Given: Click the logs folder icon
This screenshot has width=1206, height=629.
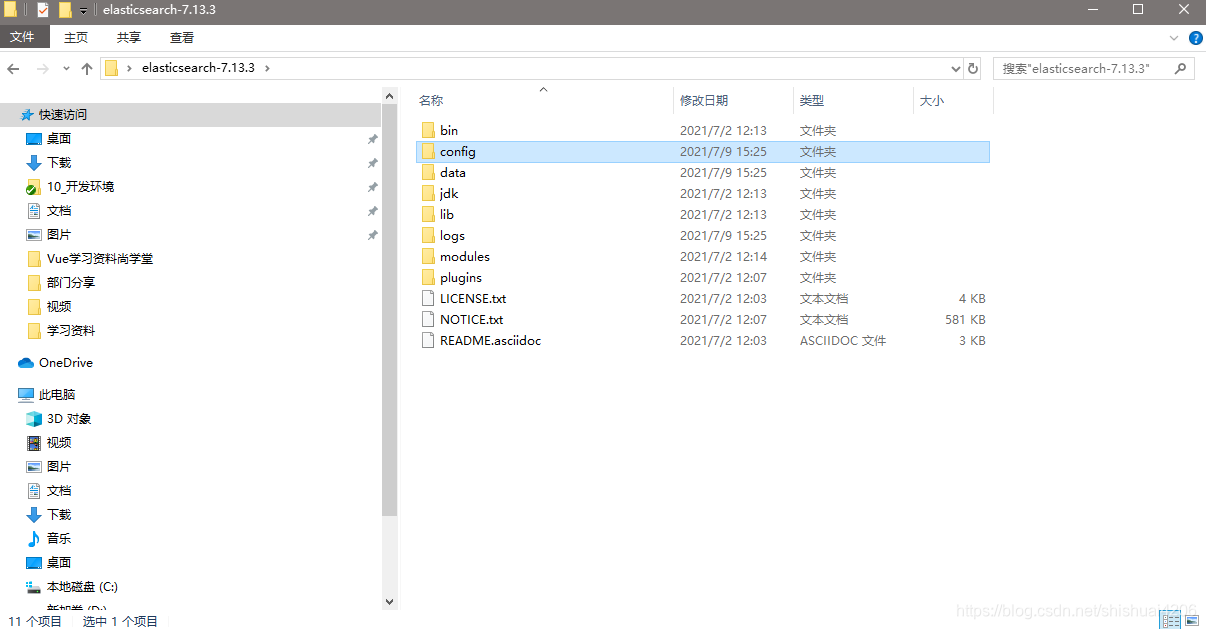Looking at the screenshot, I should pyautogui.click(x=428, y=235).
